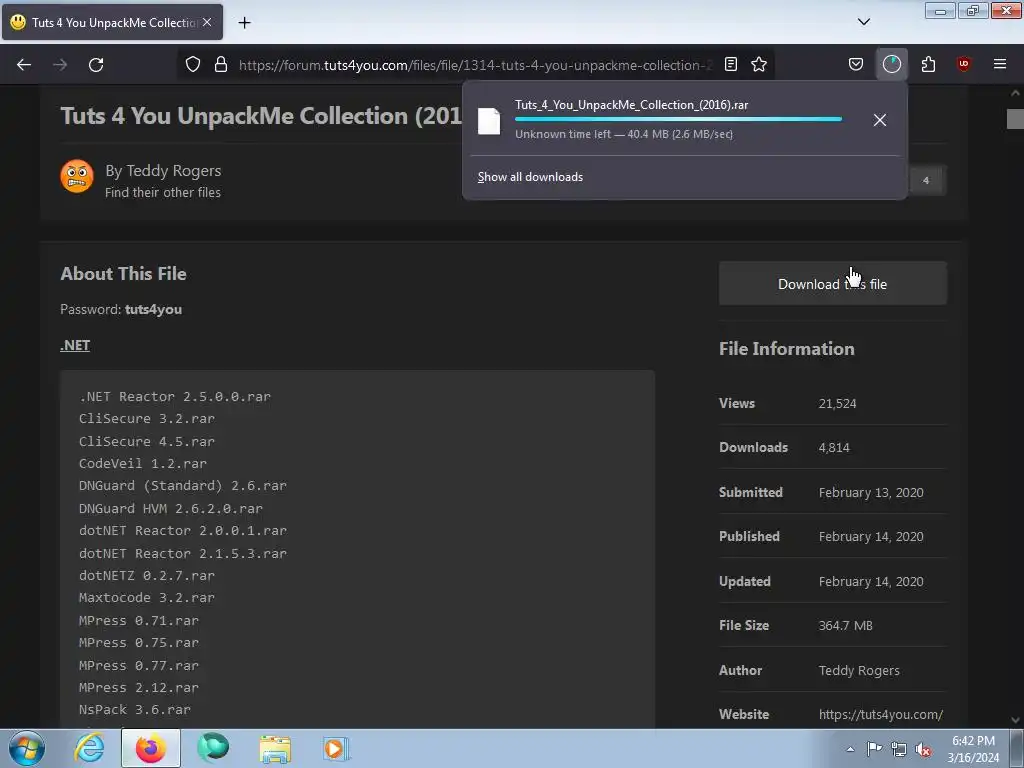Open Windows Explorer folder on taskbar
The width and height of the screenshot is (1024, 768).
(x=275, y=748)
